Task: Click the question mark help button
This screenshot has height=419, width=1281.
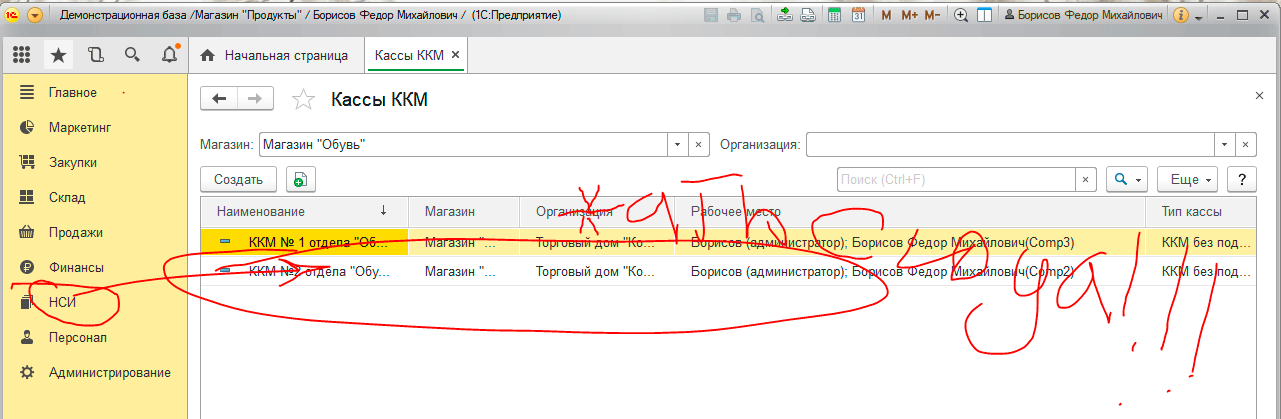Action: click(x=1241, y=179)
